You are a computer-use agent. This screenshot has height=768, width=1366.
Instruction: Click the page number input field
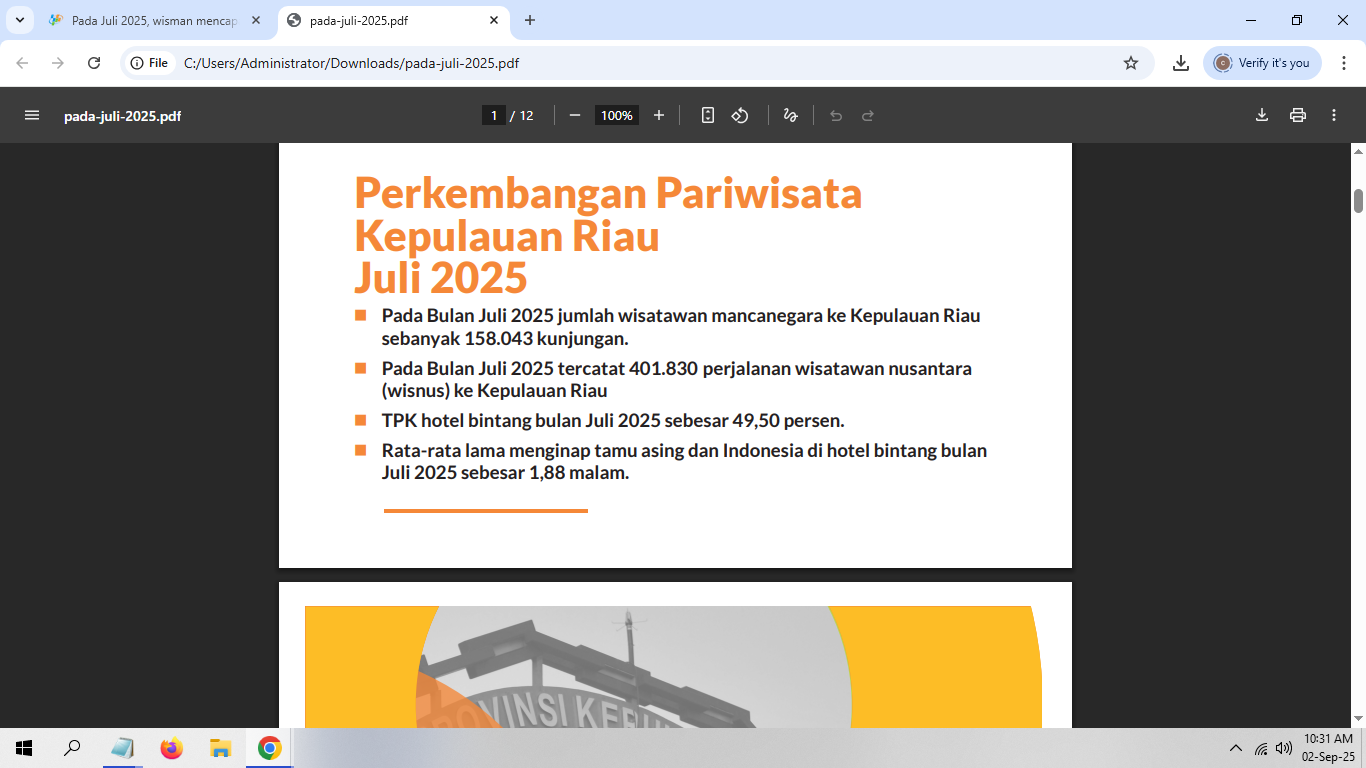(x=493, y=115)
